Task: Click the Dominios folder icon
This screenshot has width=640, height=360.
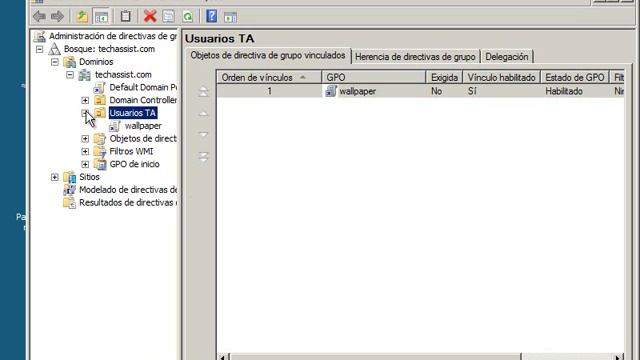Action: coord(70,62)
